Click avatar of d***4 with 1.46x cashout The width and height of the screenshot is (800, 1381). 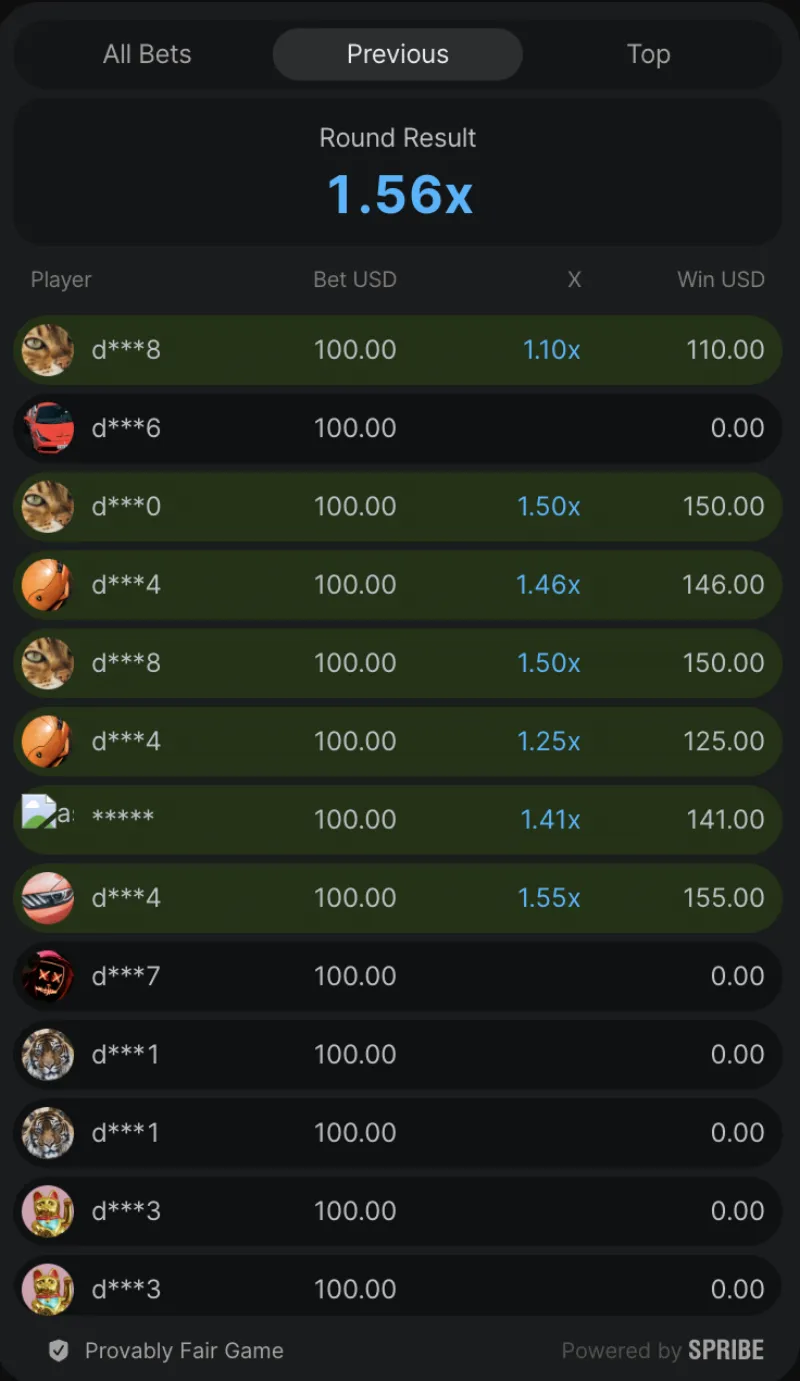click(48, 585)
